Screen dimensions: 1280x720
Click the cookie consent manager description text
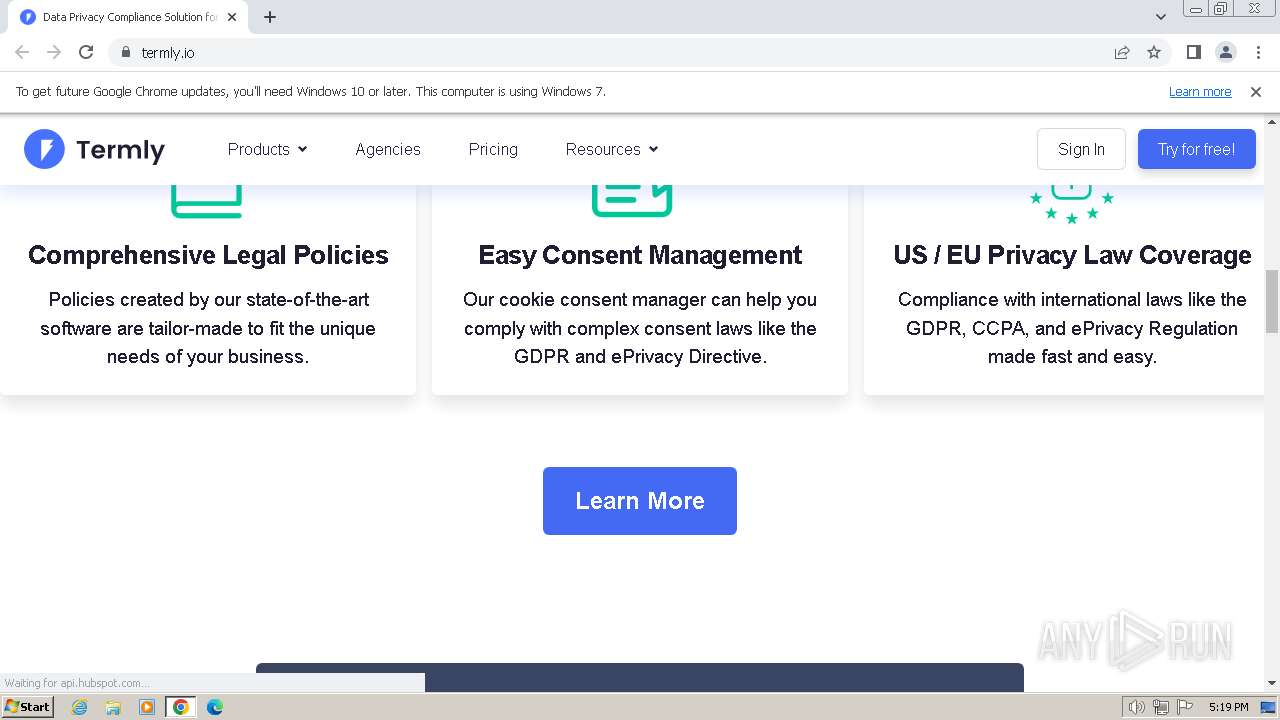tap(640, 328)
